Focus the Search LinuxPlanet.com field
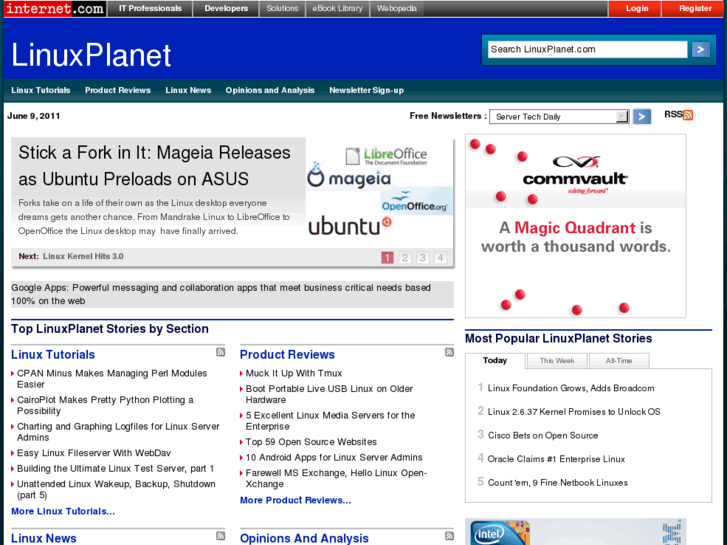This screenshot has height=545, width=727. click(587, 49)
